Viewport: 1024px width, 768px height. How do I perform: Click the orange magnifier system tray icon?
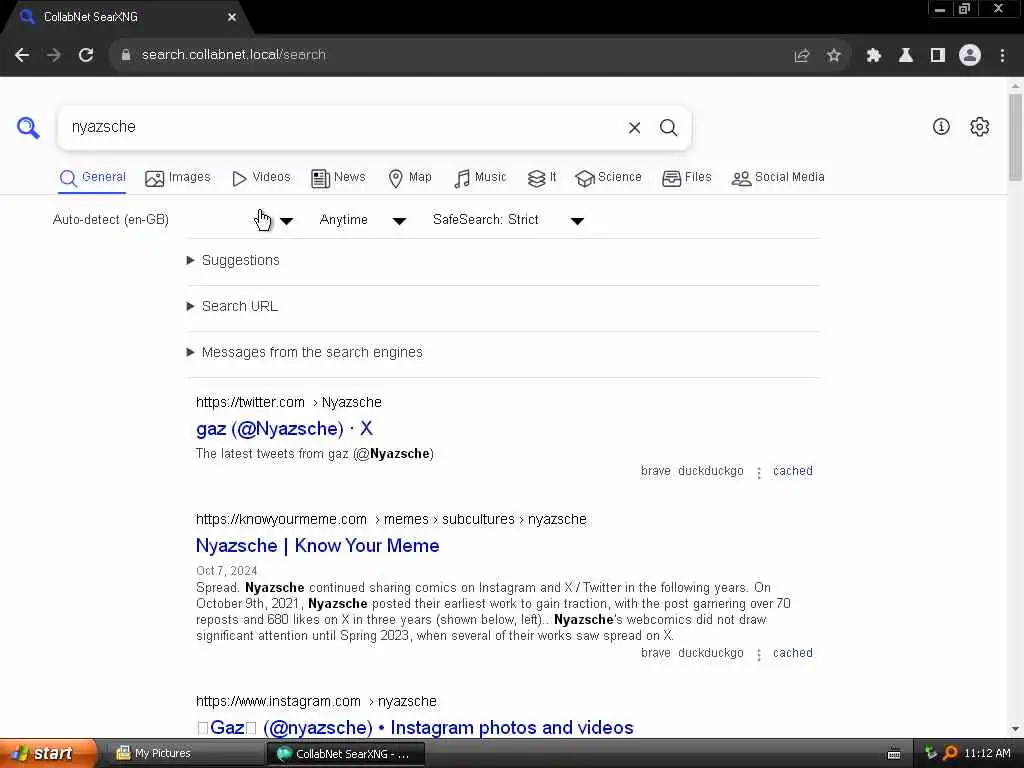click(950, 754)
